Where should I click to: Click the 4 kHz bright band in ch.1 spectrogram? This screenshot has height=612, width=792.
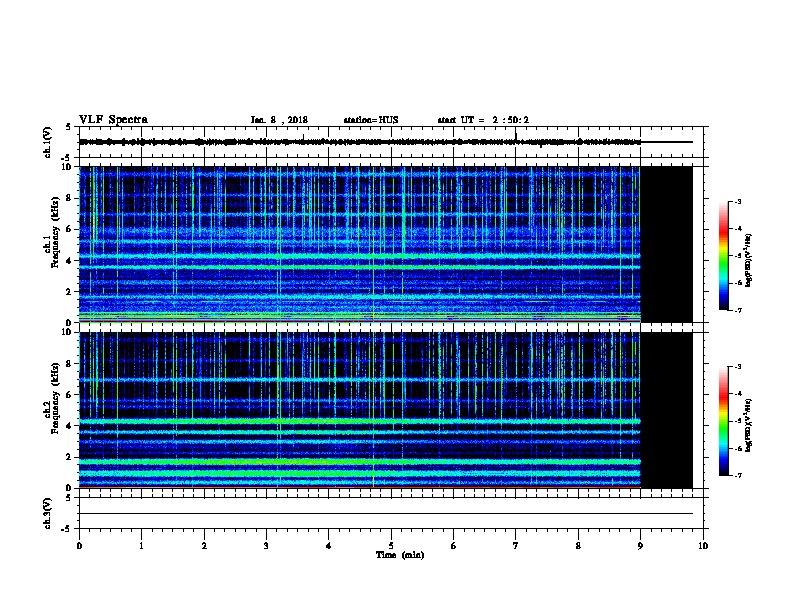click(x=360, y=256)
